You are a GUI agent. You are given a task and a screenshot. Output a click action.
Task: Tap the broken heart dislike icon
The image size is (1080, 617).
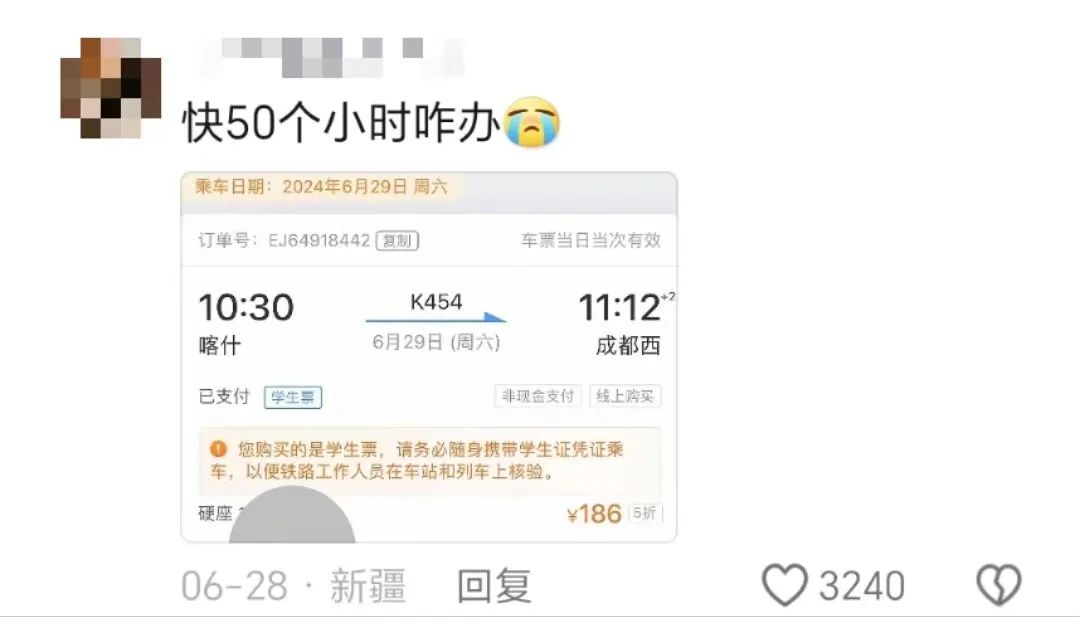pyautogui.click(x=999, y=585)
